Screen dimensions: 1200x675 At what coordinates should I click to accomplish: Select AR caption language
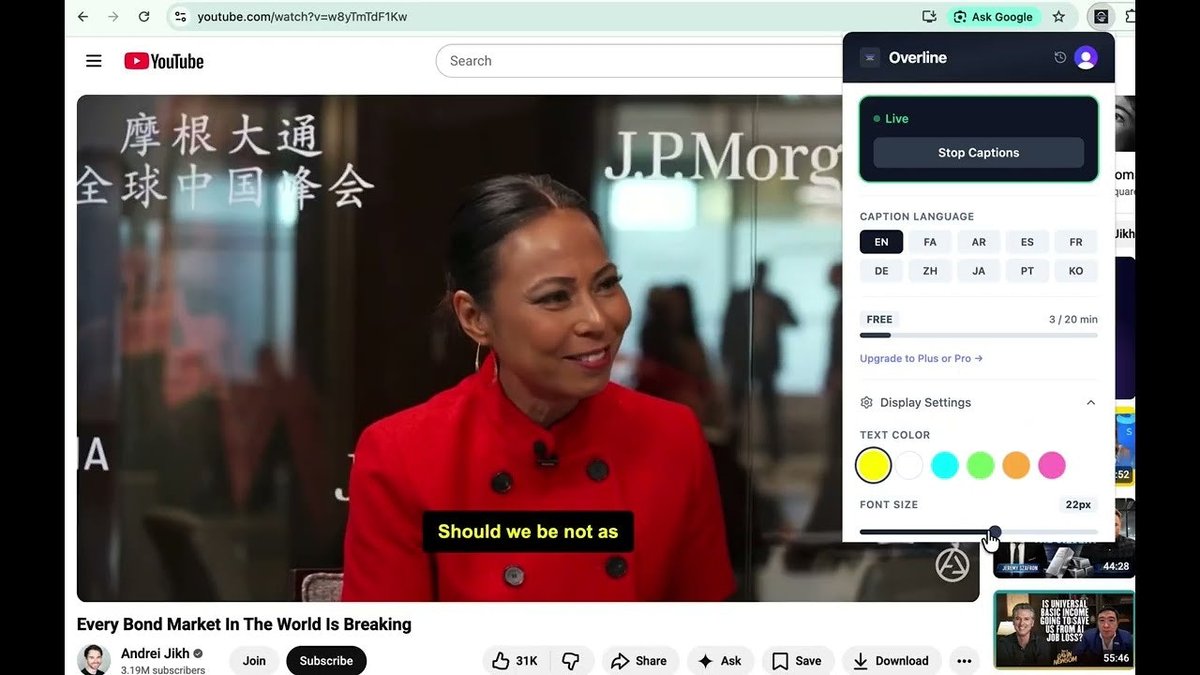coord(979,242)
